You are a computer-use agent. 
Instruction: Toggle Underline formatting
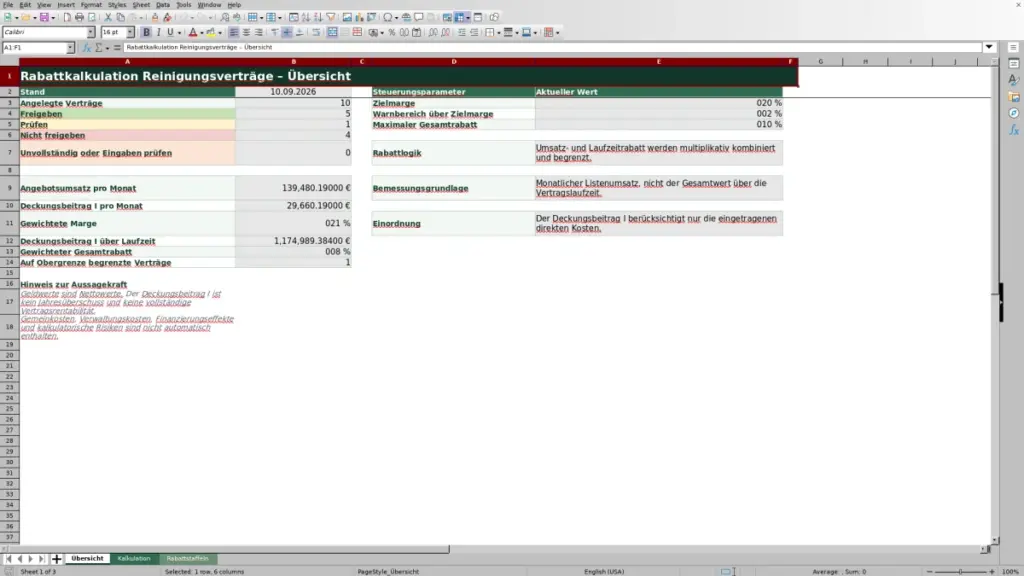[170, 32]
